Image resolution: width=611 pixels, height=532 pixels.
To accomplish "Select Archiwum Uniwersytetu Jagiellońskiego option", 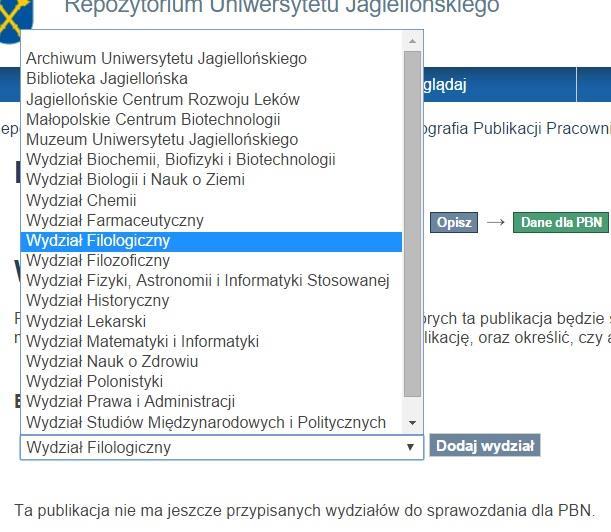I will (x=211, y=58).
